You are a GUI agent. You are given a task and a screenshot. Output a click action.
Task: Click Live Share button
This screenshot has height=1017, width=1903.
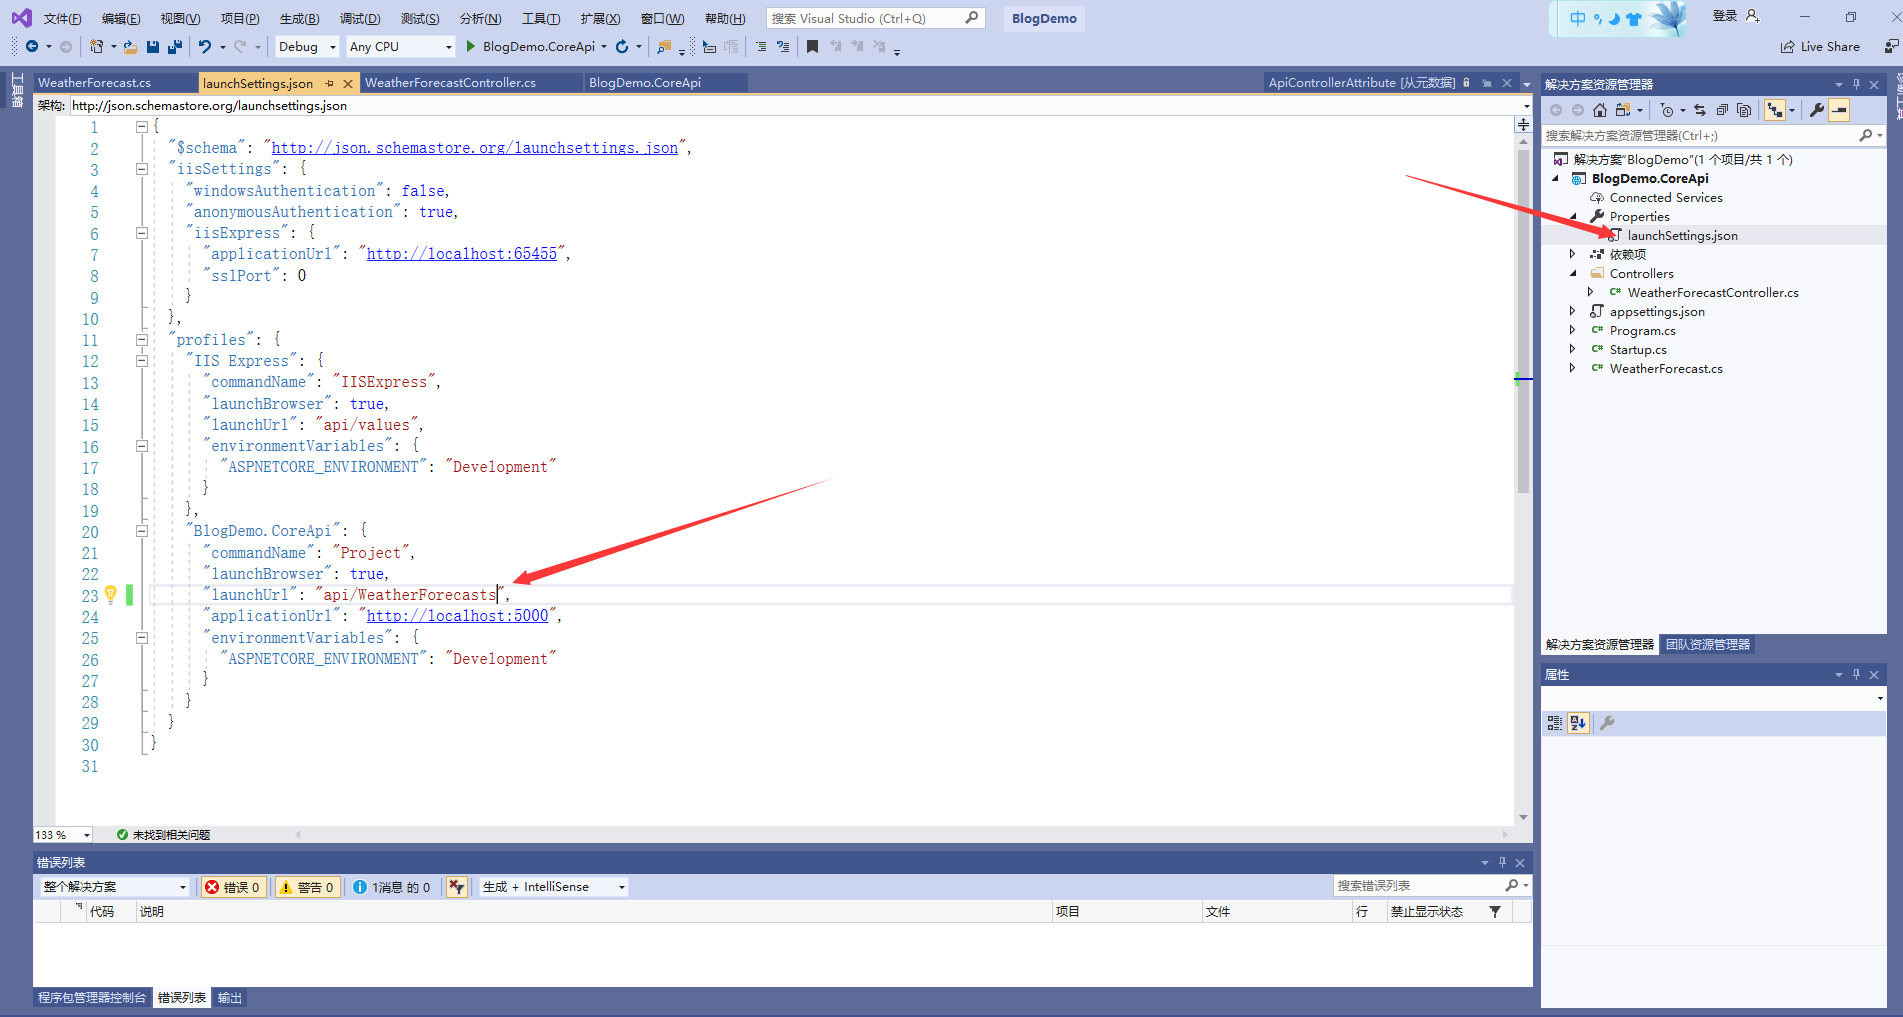[x=1821, y=47]
